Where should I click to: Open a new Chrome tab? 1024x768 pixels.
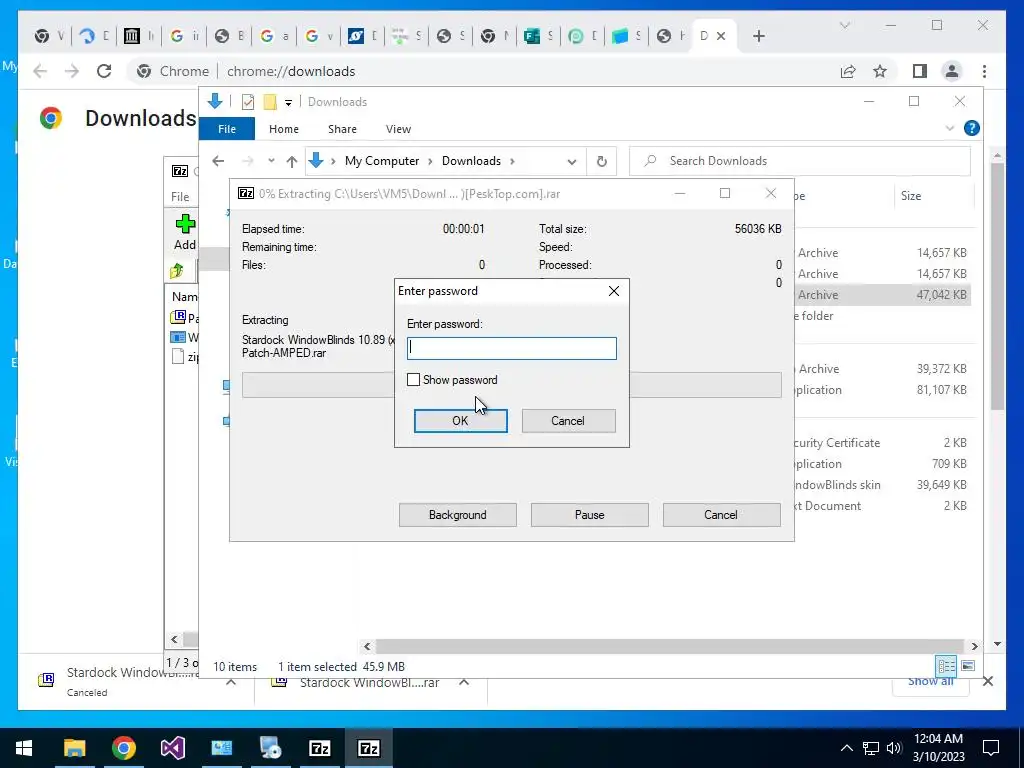pyautogui.click(x=759, y=37)
